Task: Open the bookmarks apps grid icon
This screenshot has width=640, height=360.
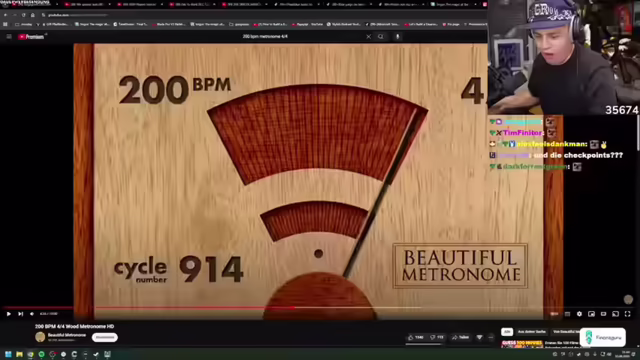Action: click(x=5, y=24)
